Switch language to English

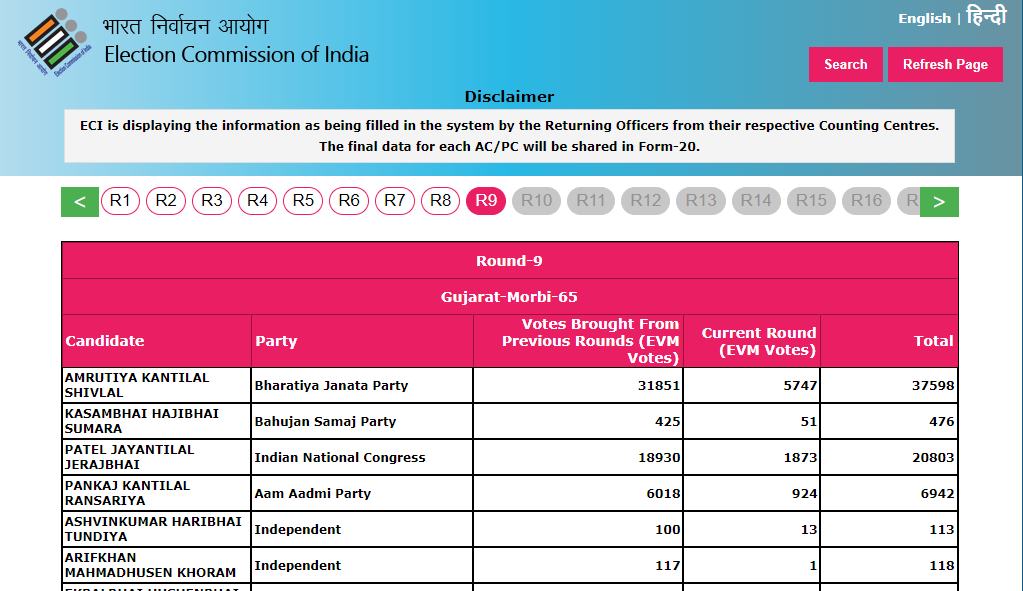[924, 18]
